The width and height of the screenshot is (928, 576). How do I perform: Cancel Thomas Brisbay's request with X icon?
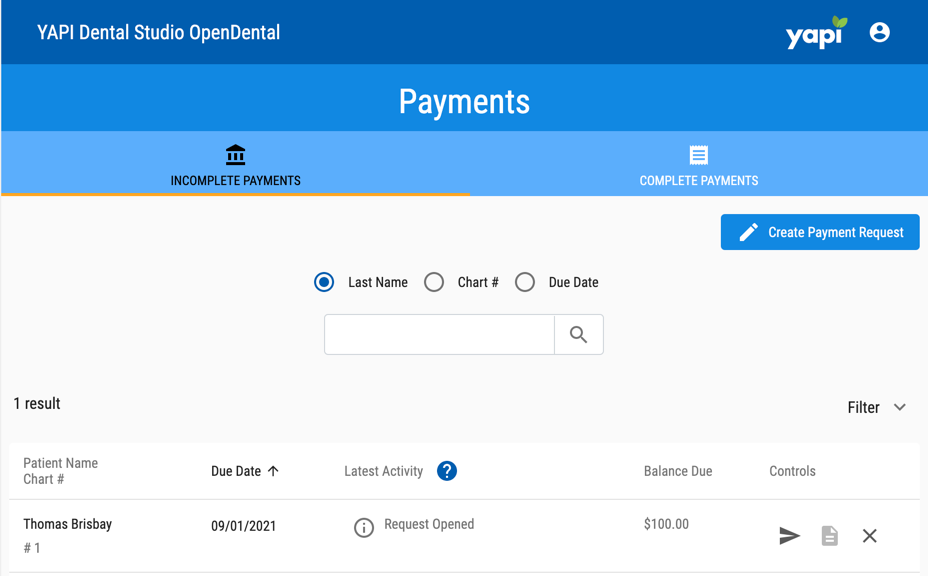click(869, 536)
